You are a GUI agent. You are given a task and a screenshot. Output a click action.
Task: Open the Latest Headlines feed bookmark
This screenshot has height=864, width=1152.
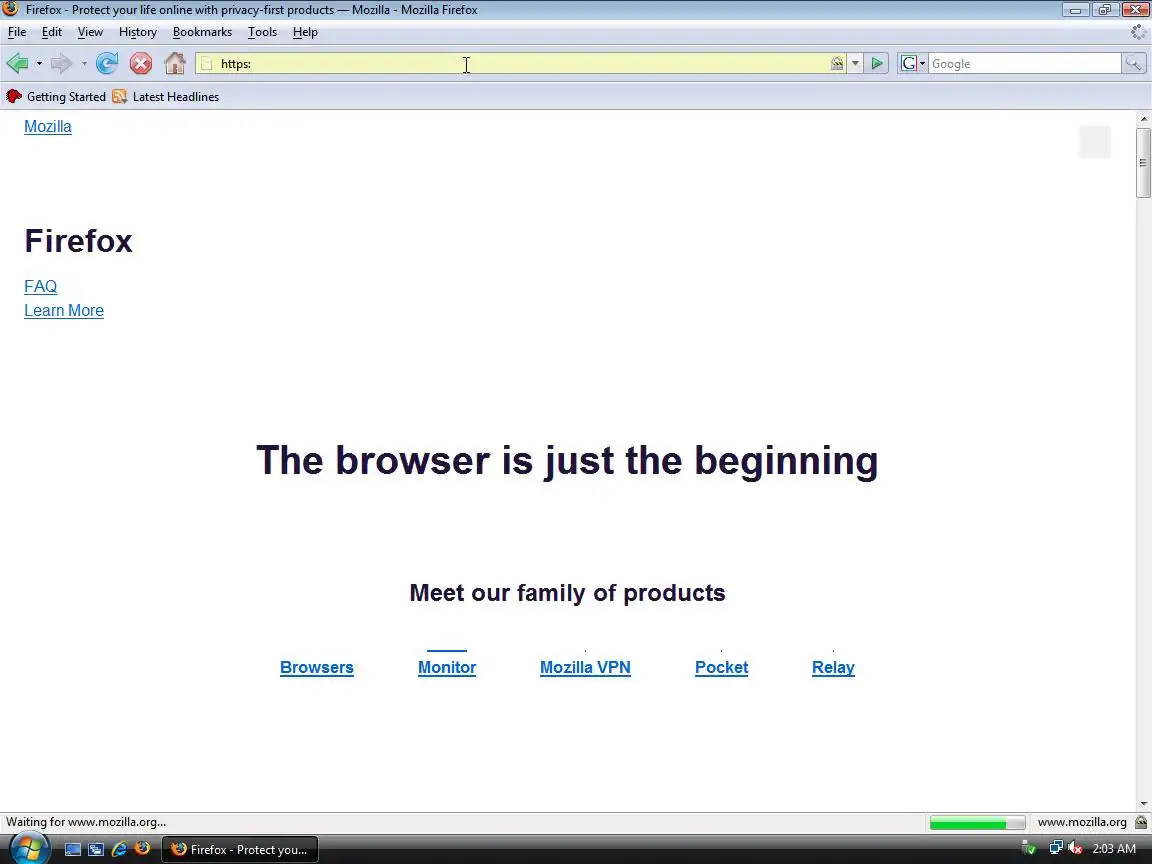click(x=166, y=97)
